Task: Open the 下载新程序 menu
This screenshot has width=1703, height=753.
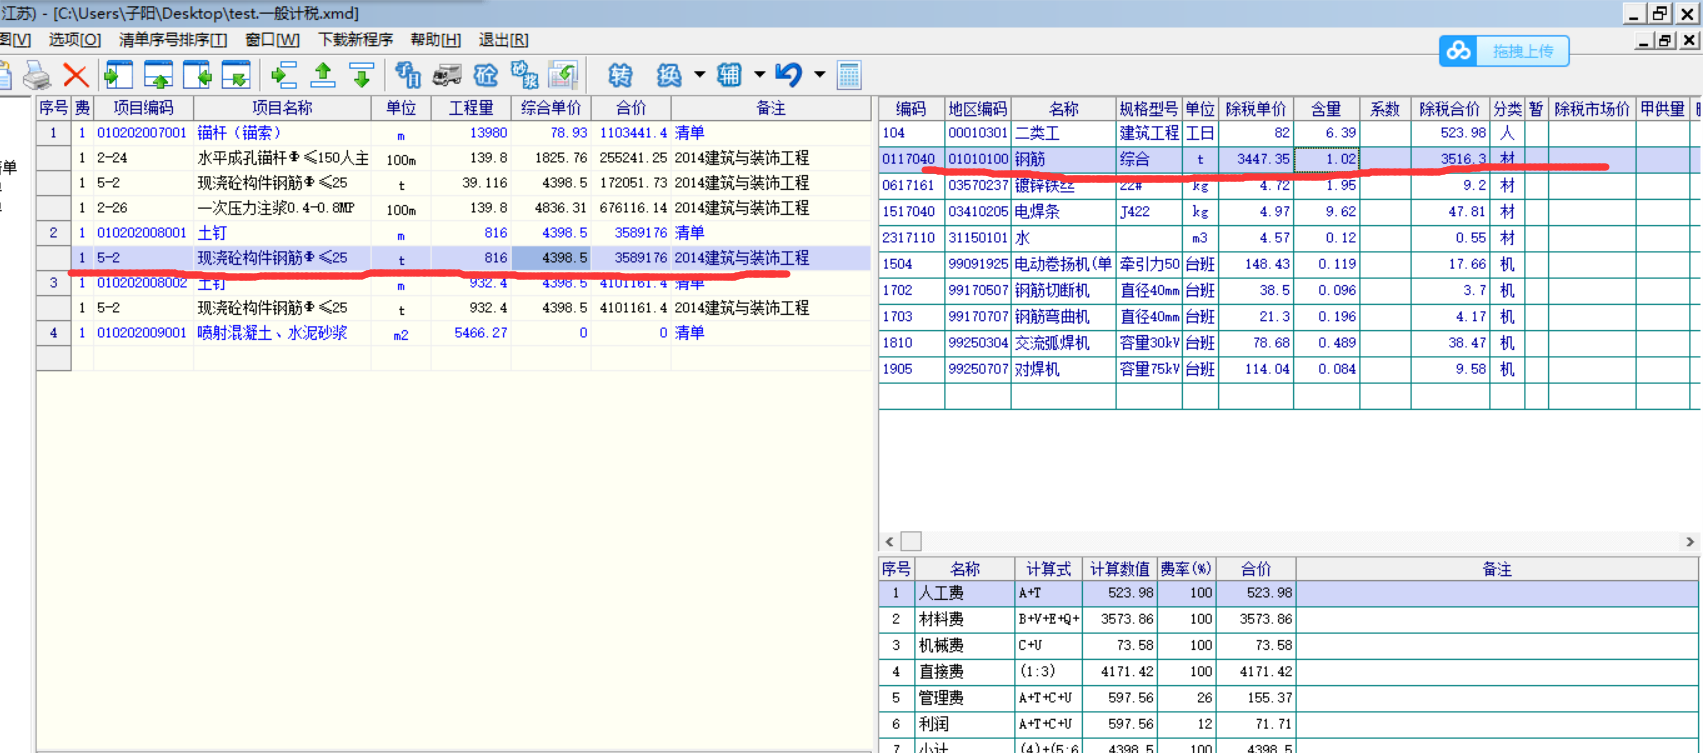Action: (x=355, y=40)
